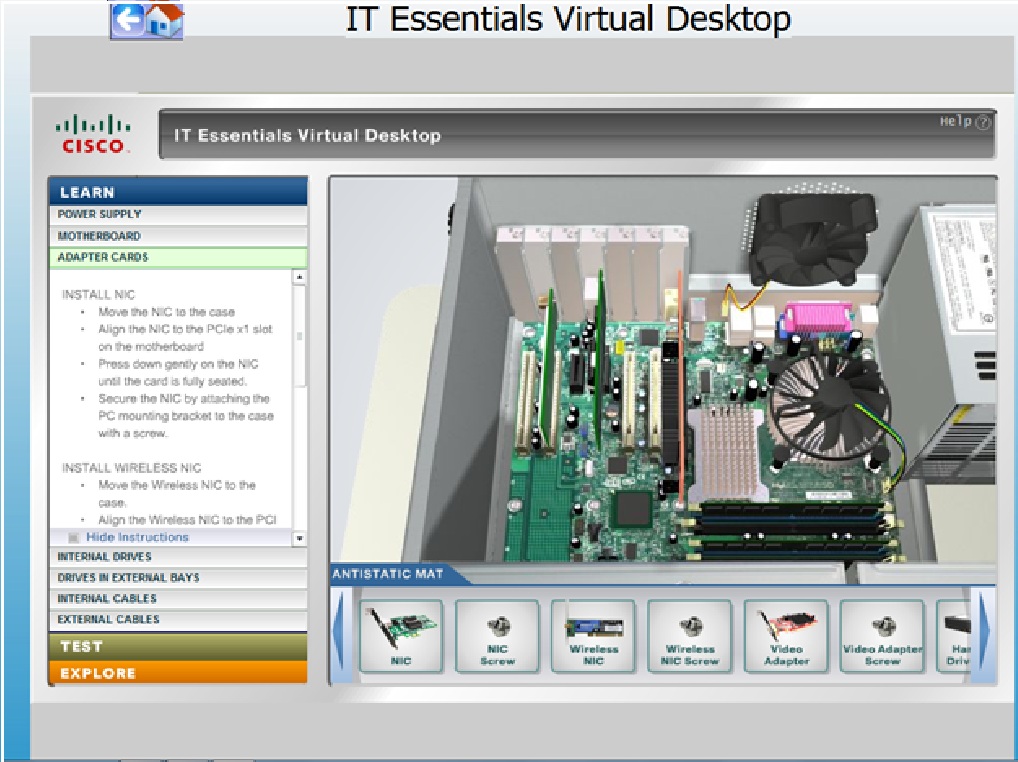The width and height of the screenshot is (1018, 762).
Task: Open the LEARN menu header
Action: point(177,191)
